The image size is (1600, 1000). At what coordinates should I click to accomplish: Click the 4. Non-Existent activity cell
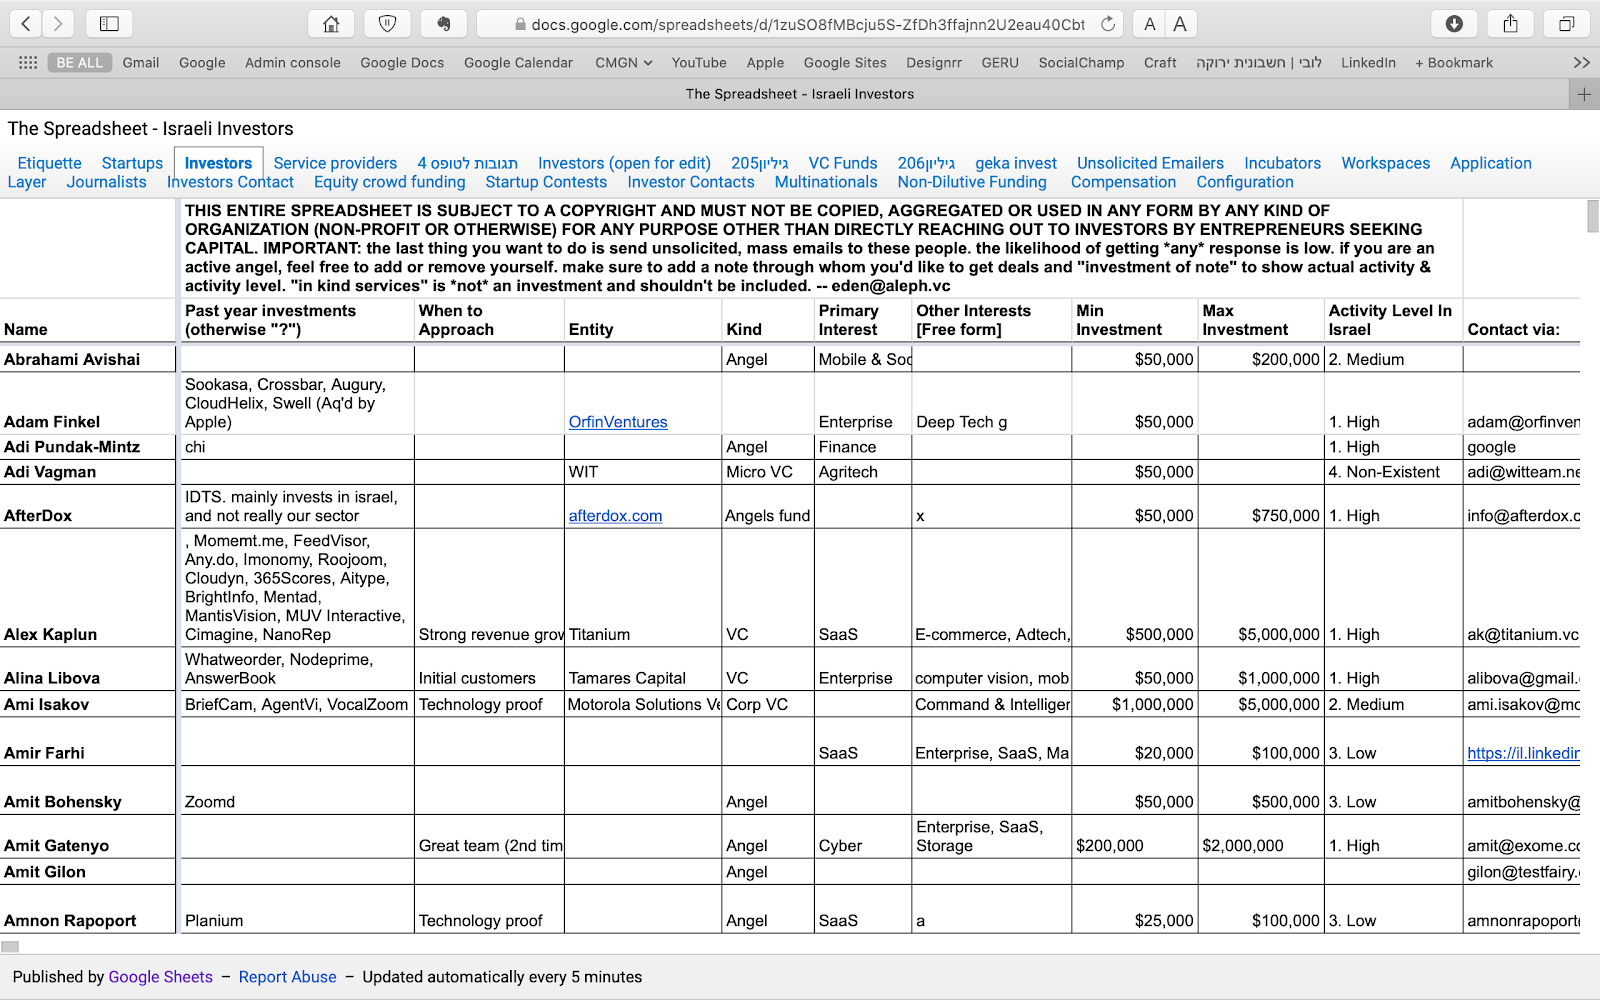pos(1394,472)
